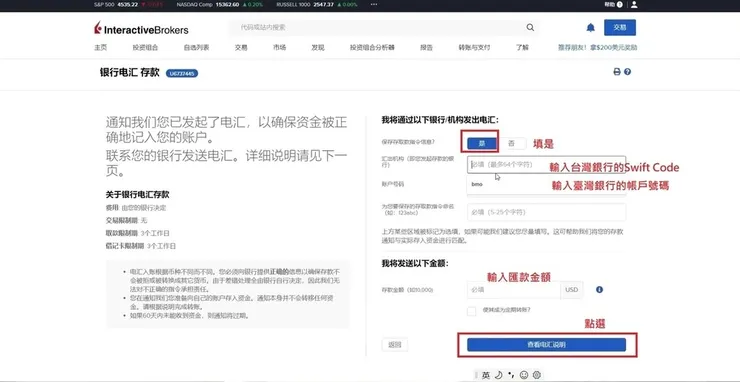Click the info icon next to USD
Screen dimensions: 740x382
click(599, 289)
